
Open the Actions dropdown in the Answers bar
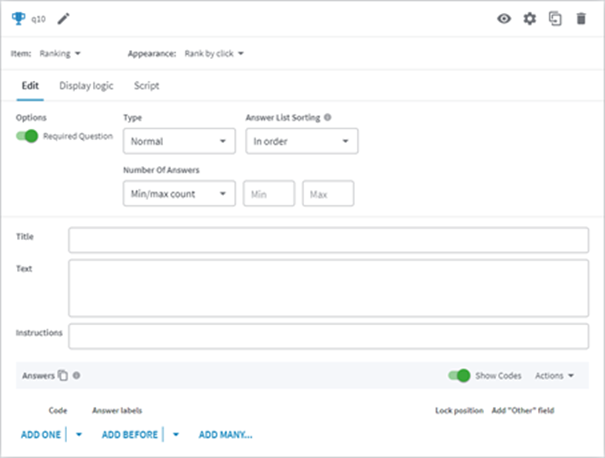tap(554, 375)
